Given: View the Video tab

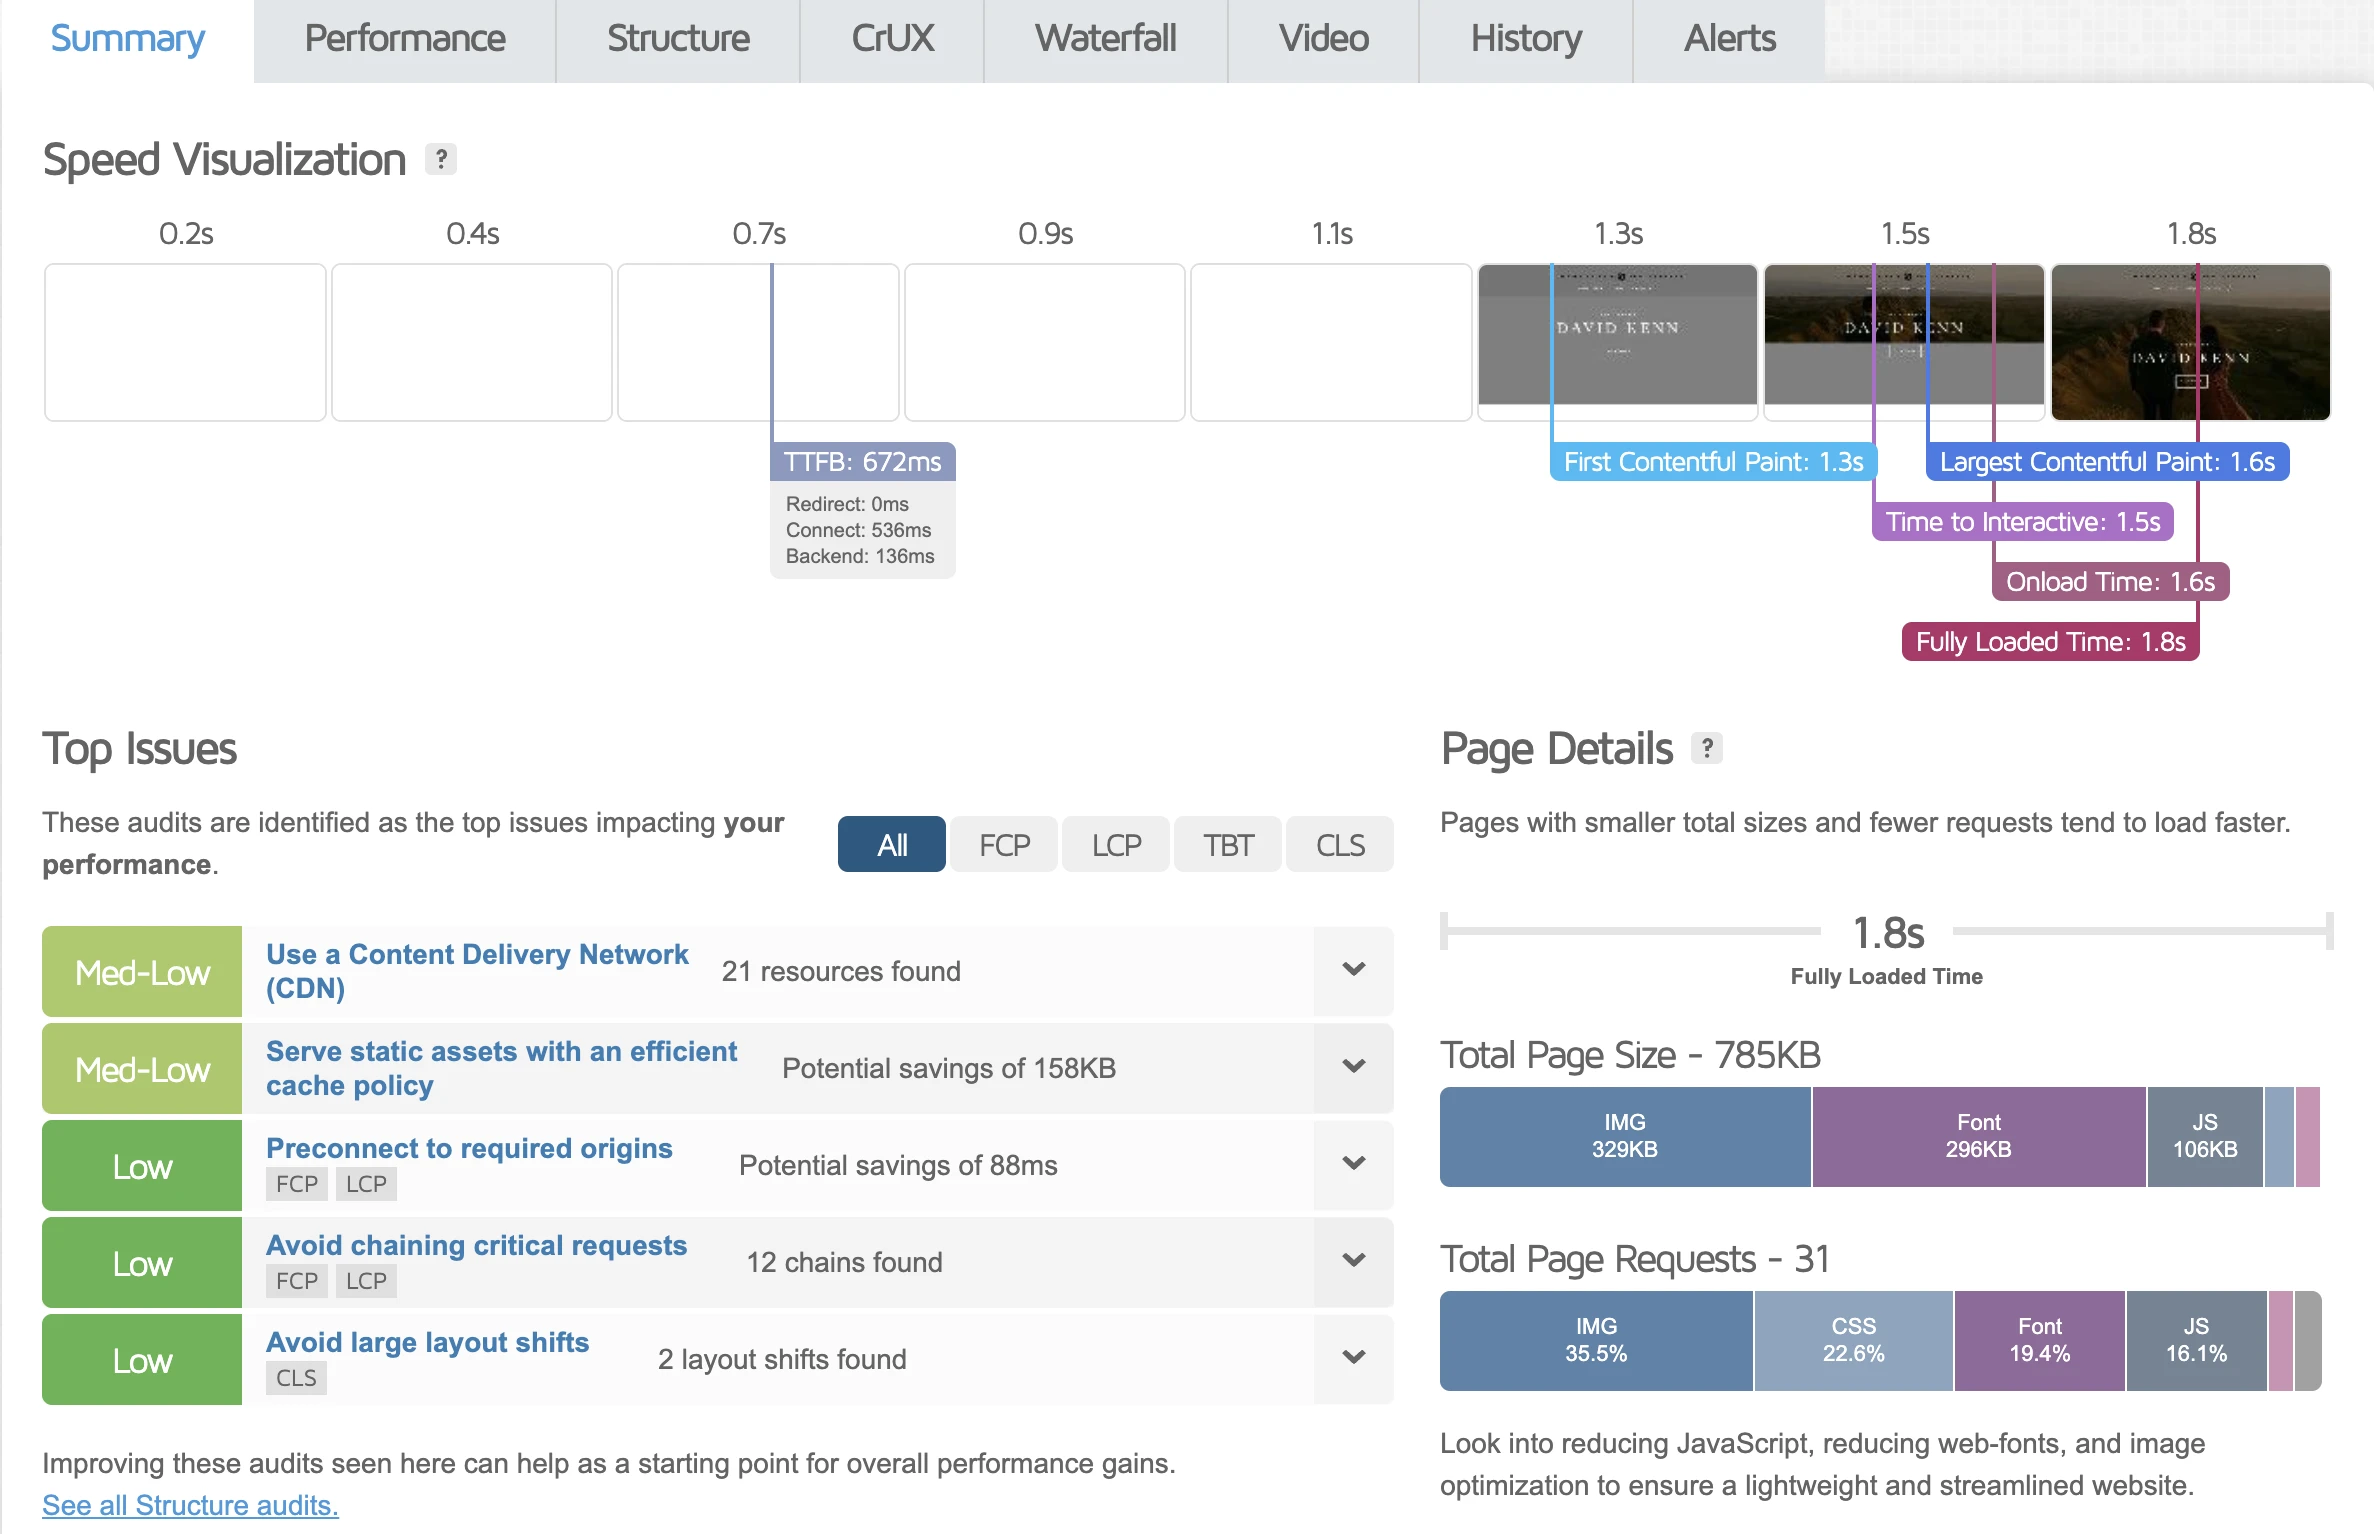Looking at the screenshot, I should 1322,39.
